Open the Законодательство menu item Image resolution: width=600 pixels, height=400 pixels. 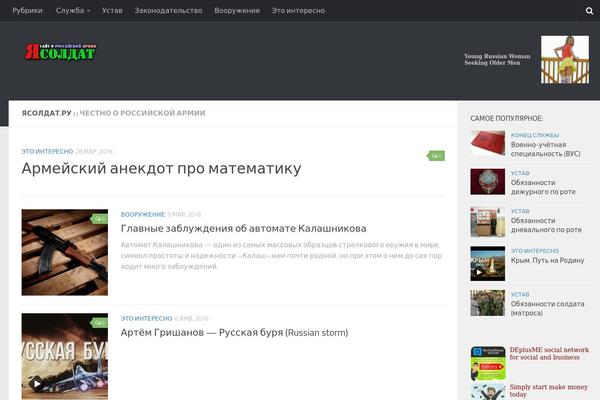(x=168, y=11)
